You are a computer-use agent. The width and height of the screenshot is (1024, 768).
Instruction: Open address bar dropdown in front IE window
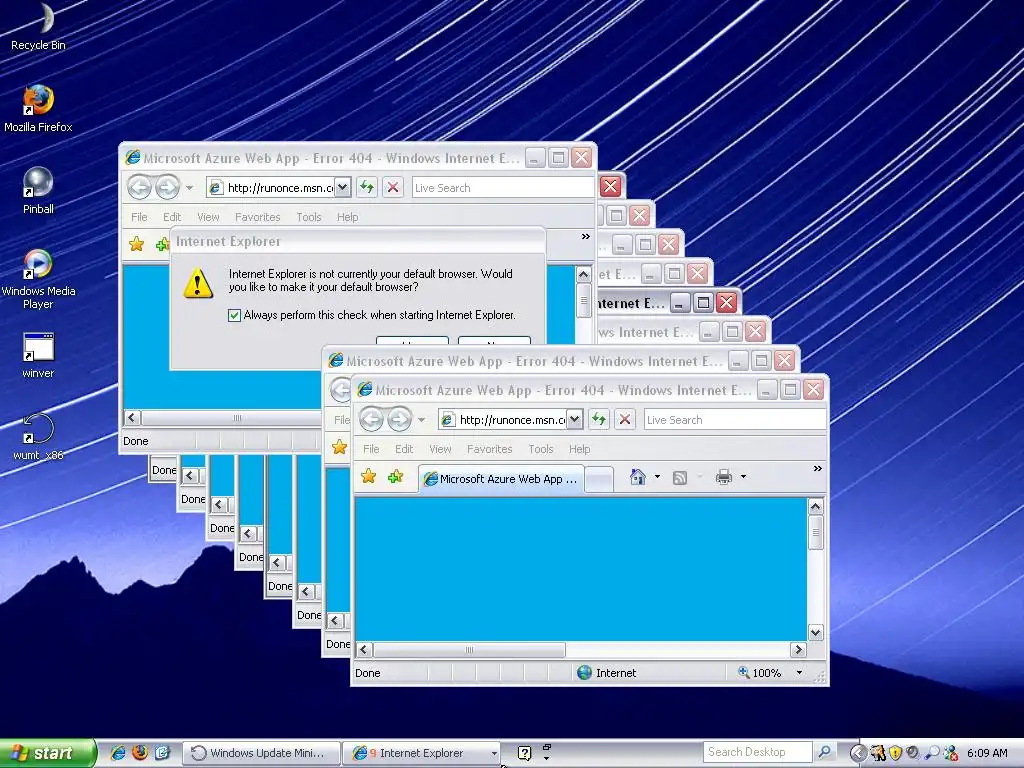click(574, 419)
